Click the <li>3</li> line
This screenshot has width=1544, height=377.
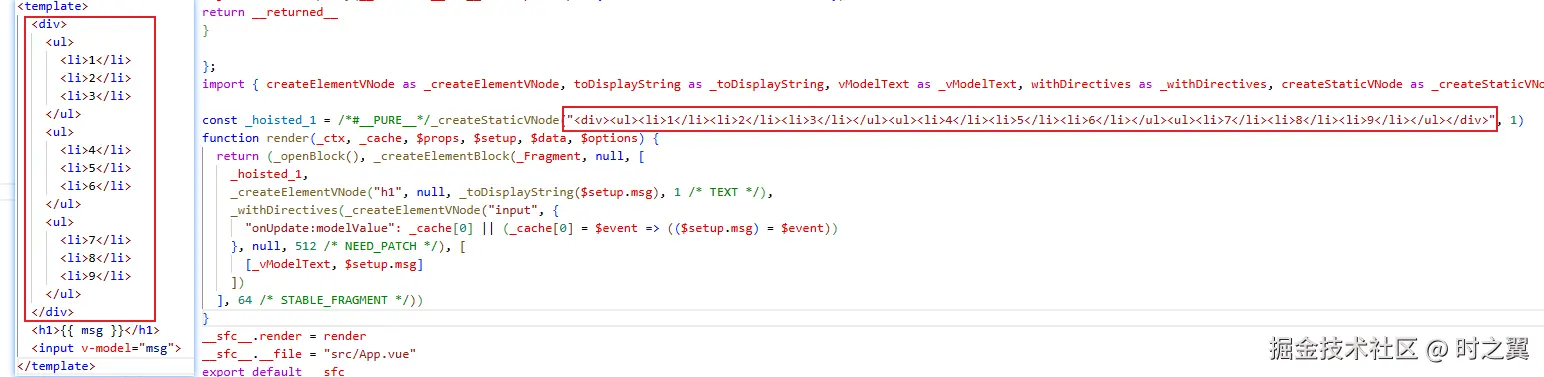point(95,96)
